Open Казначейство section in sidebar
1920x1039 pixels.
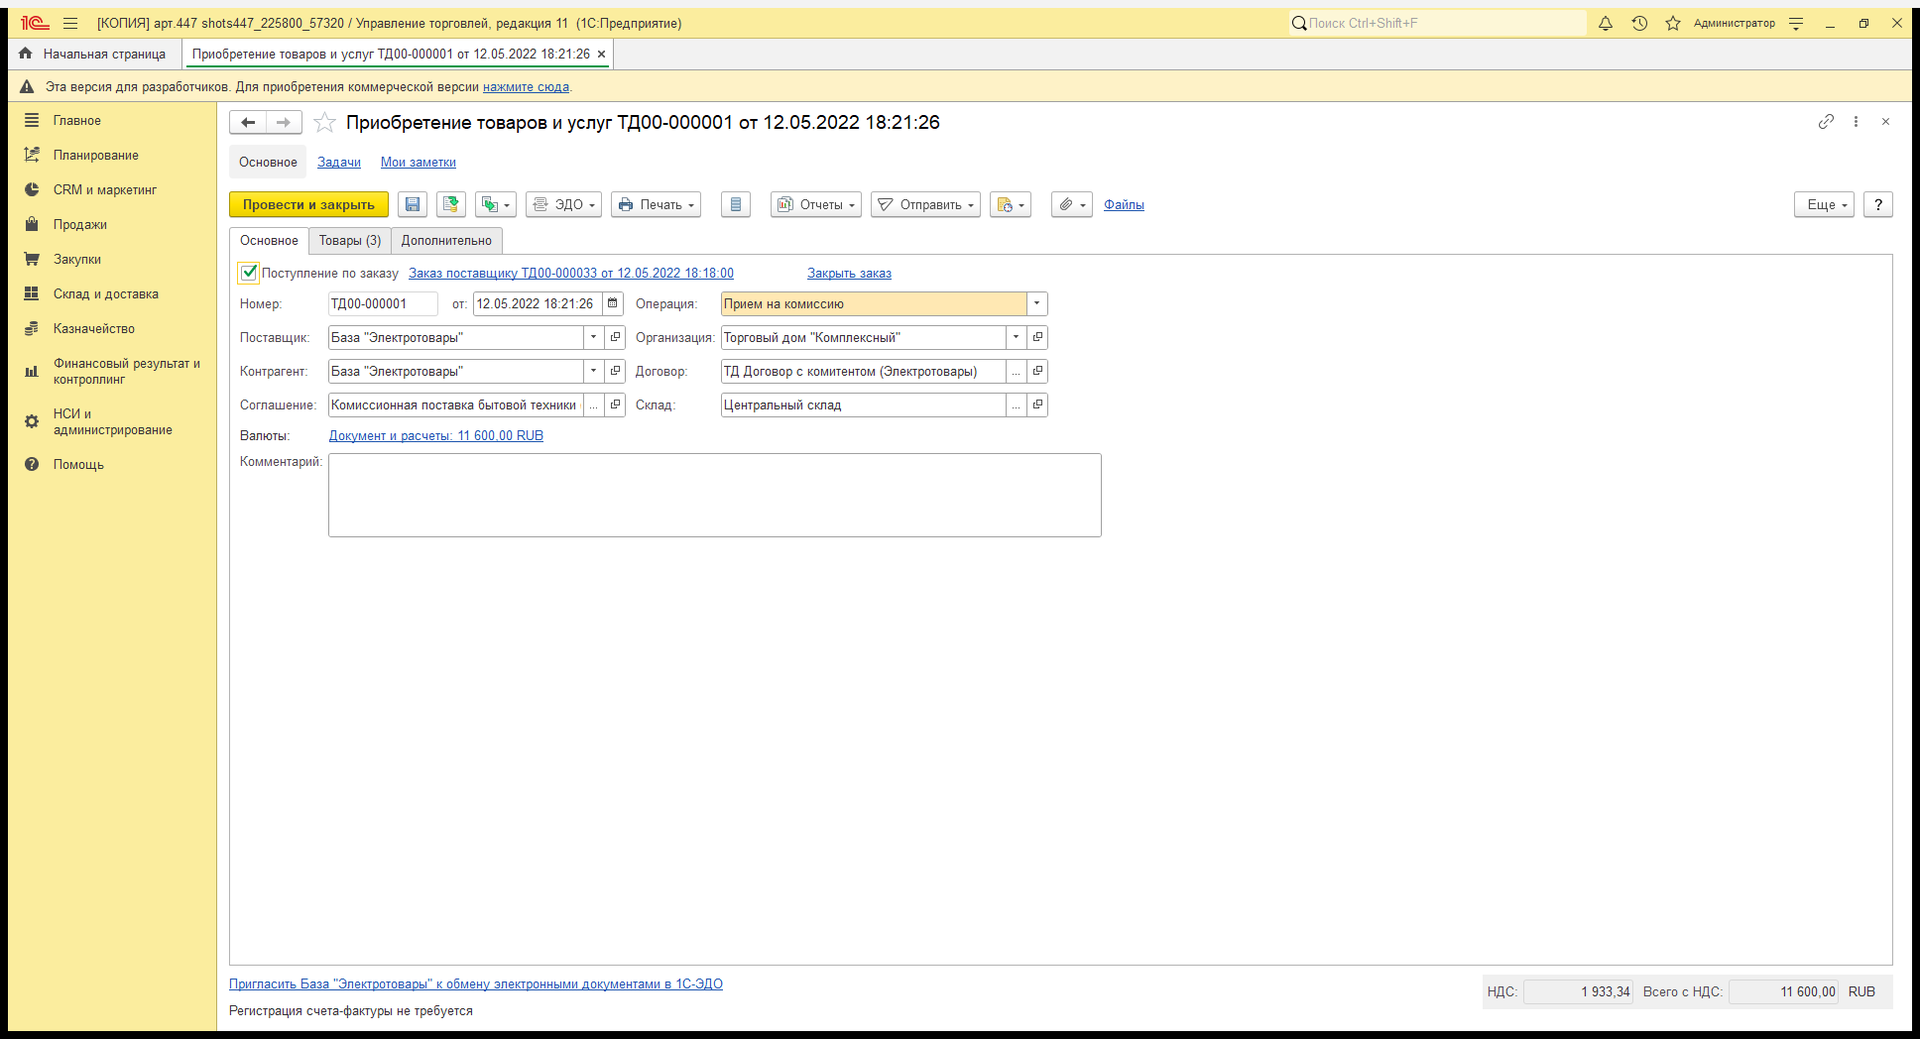pos(94,328)
